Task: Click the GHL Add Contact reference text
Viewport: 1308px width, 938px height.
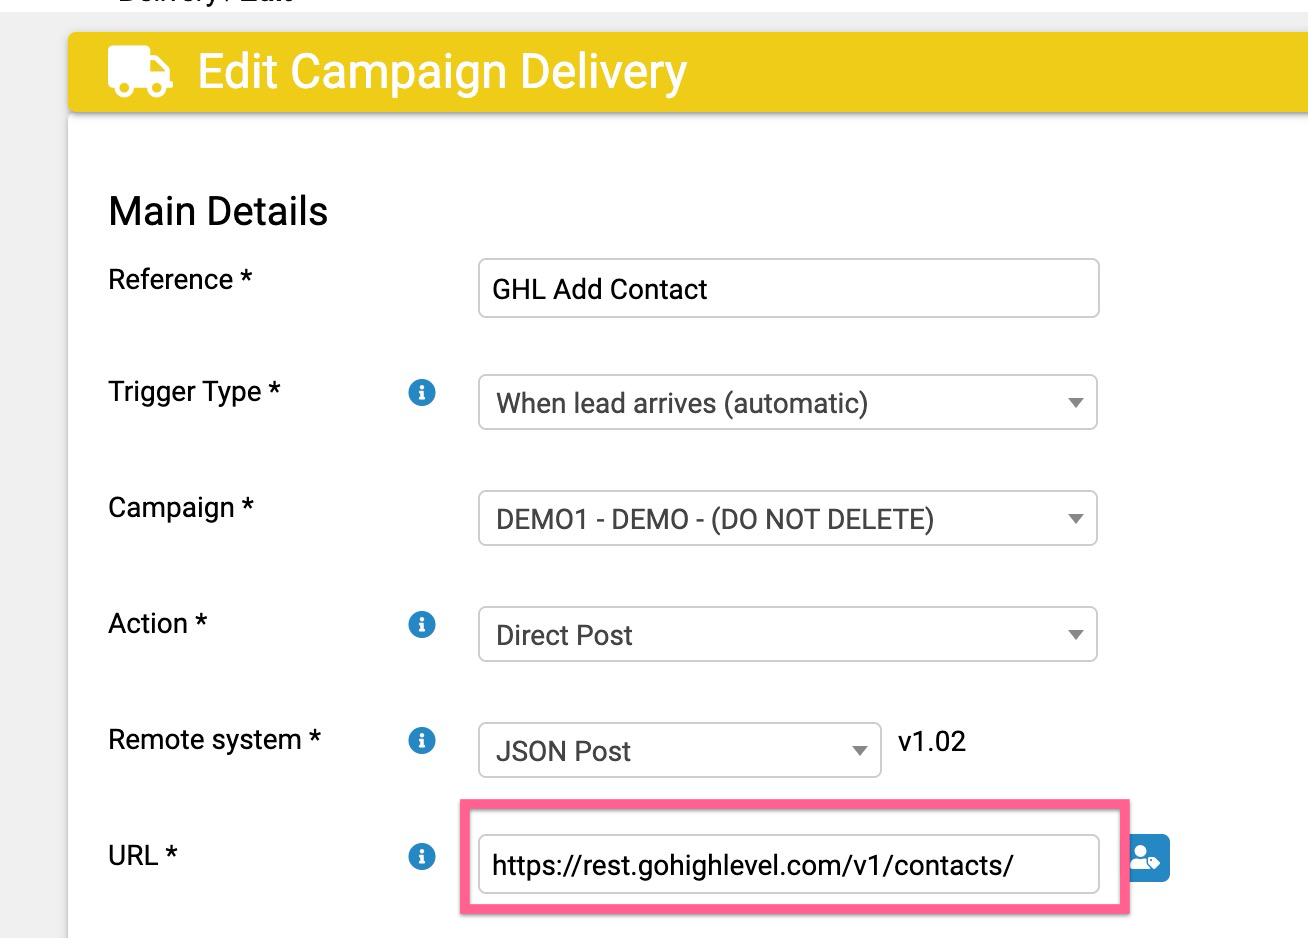Action: [597, 289]
